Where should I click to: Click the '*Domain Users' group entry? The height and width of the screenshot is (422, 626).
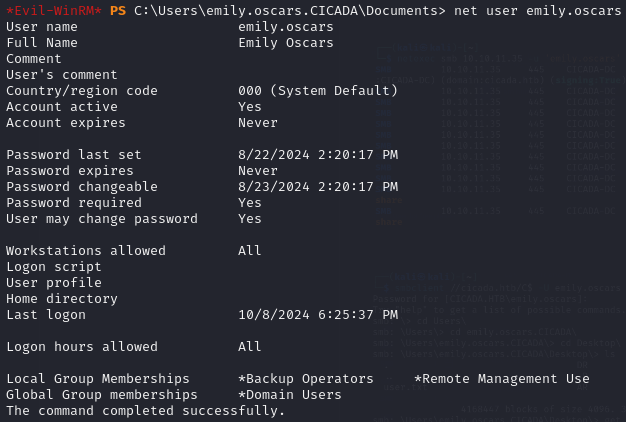tap(289, 395)
